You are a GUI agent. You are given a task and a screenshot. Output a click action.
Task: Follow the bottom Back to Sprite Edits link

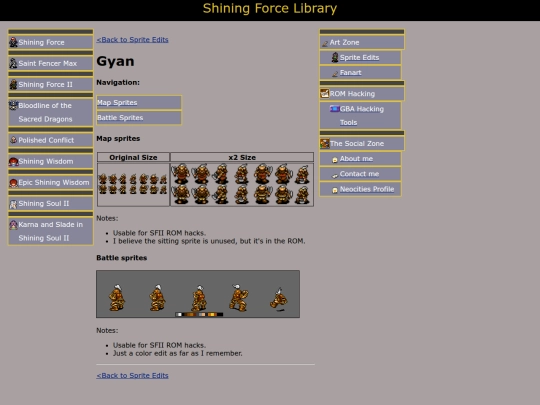(x=132, y=375)
